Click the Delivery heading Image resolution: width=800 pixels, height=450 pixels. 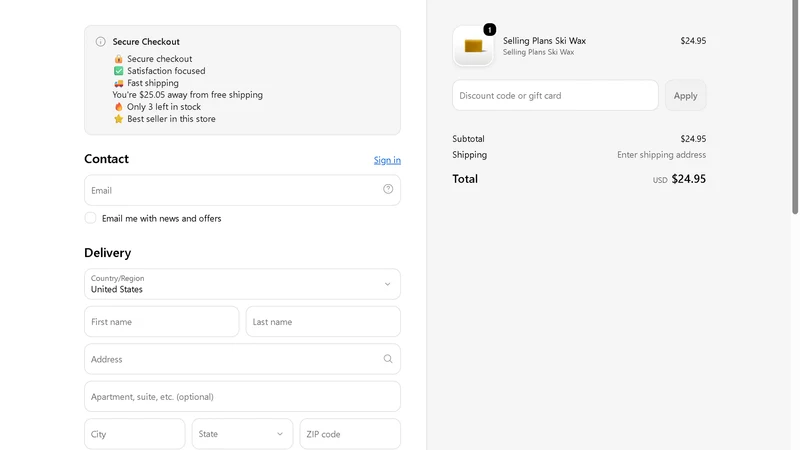108,253
